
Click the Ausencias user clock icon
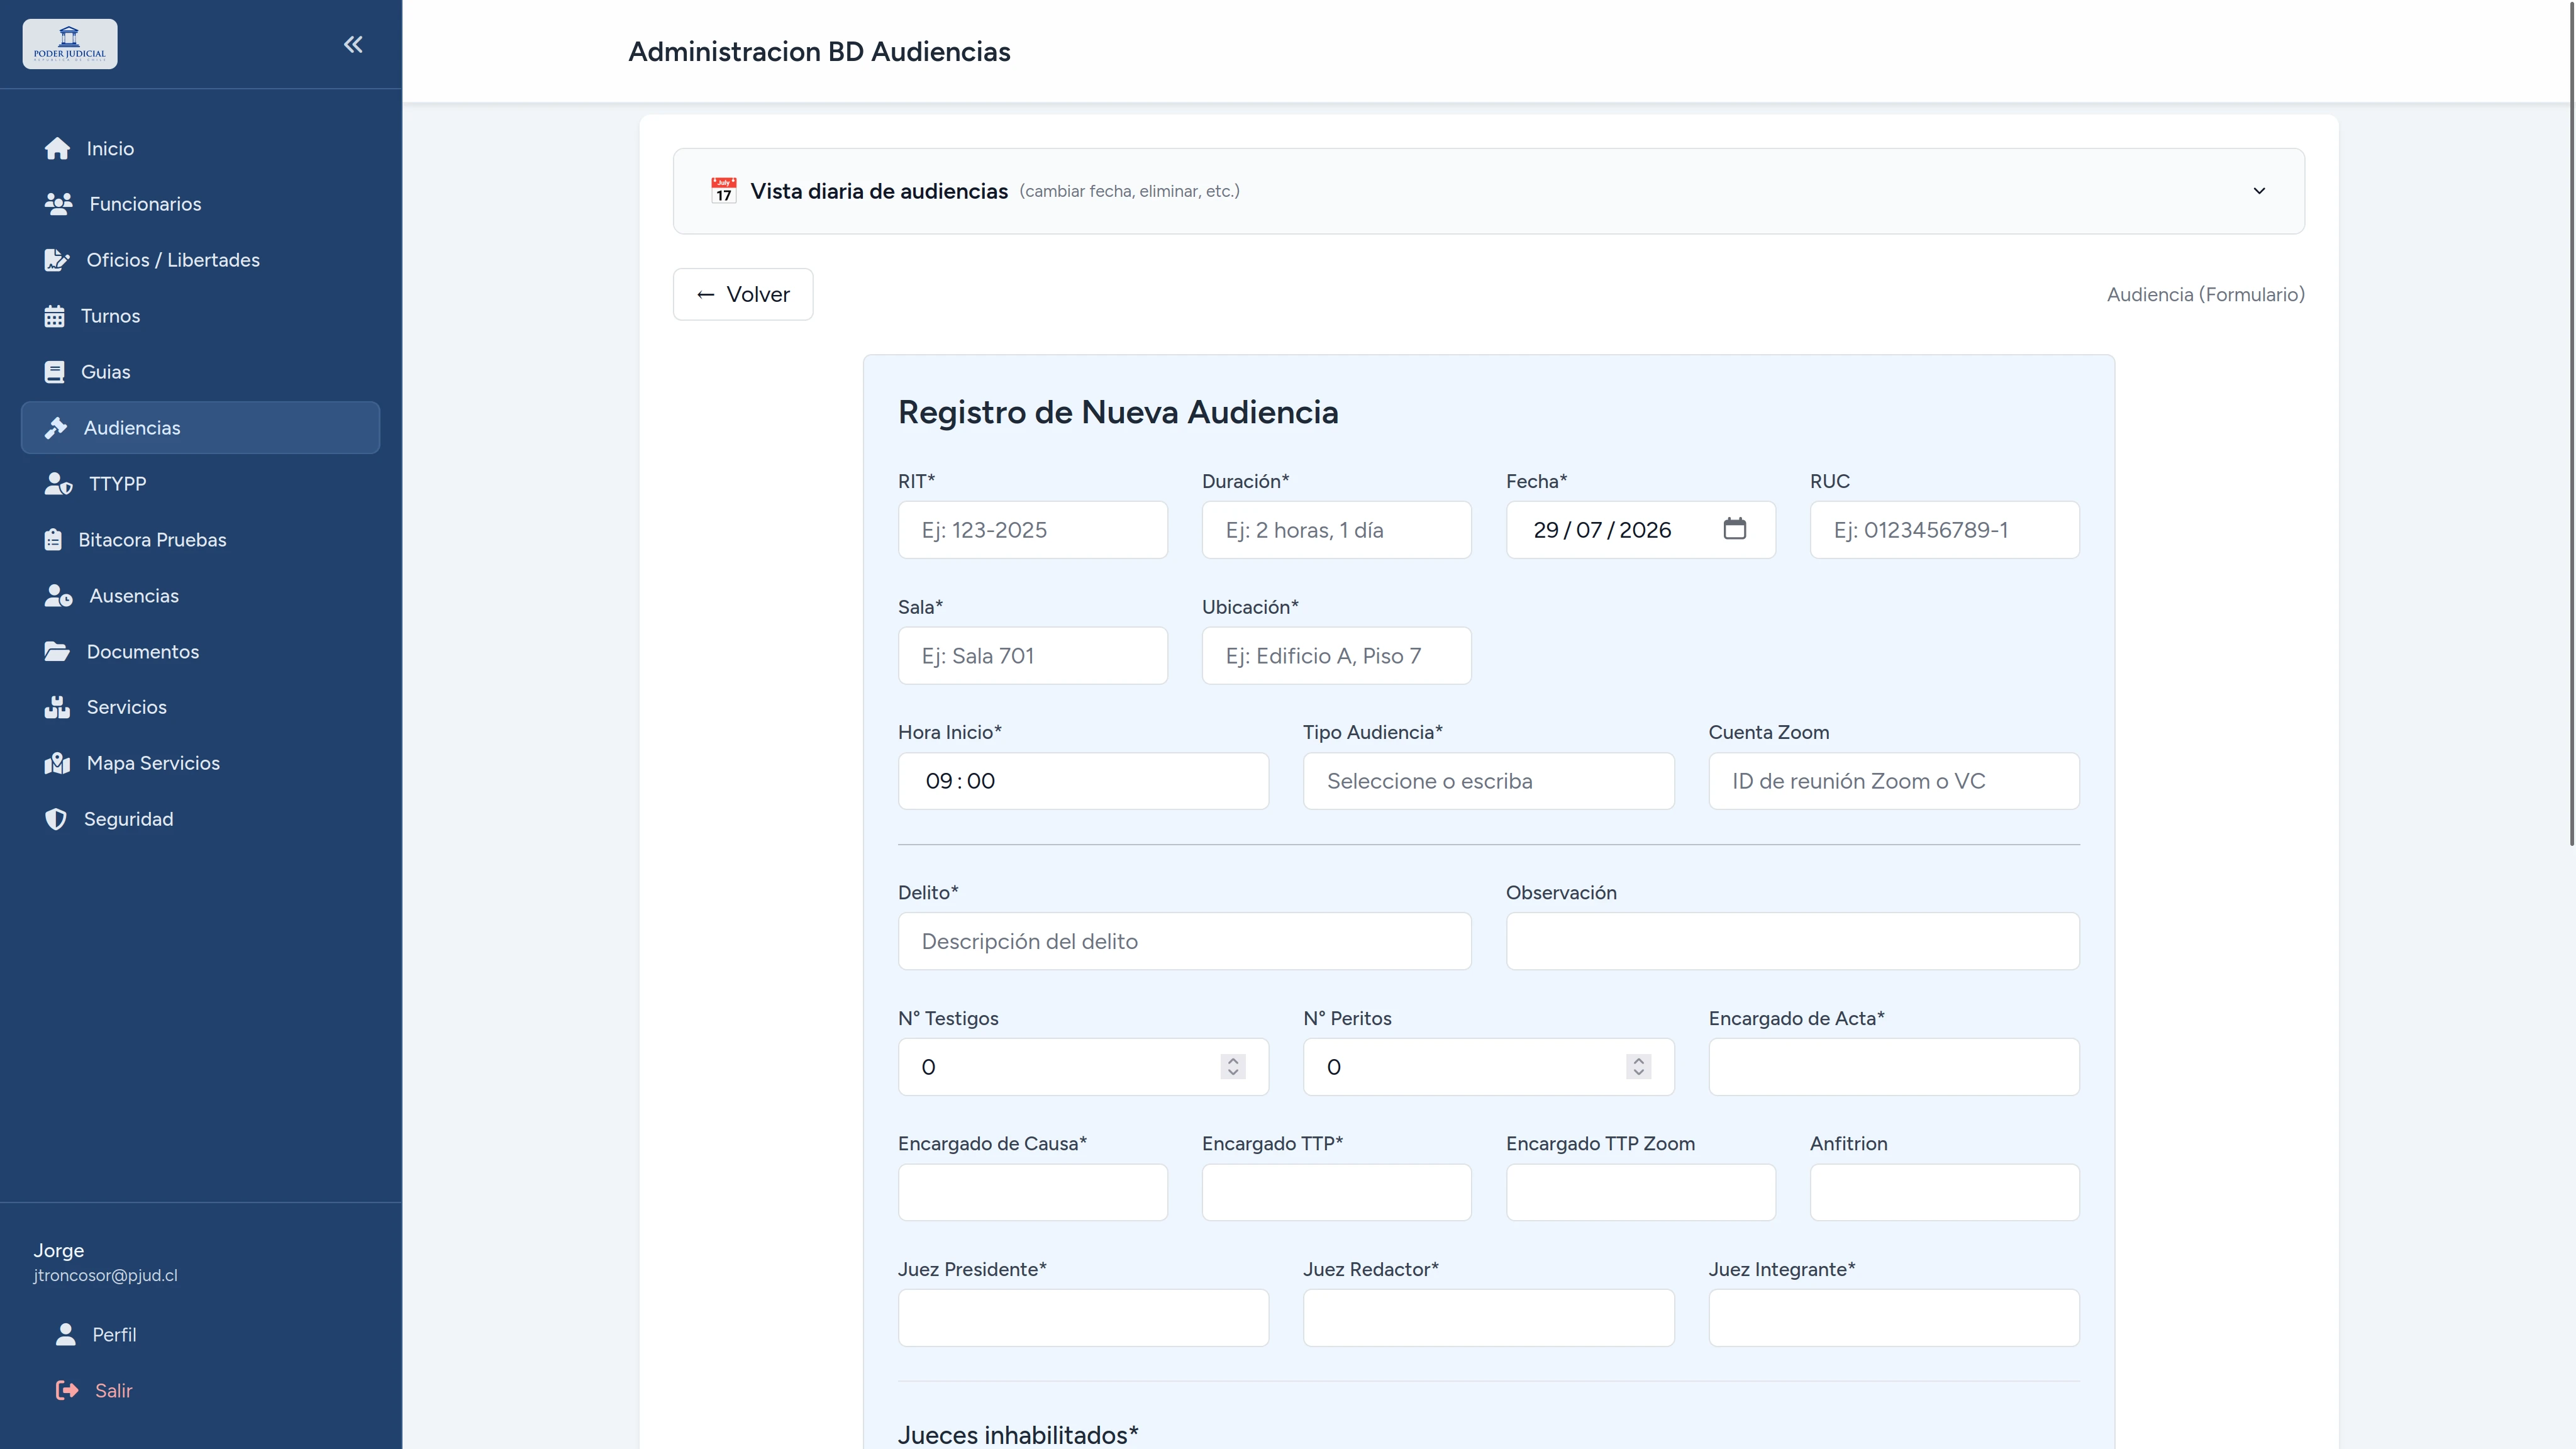pyautogui.click(x=58, y=596)
